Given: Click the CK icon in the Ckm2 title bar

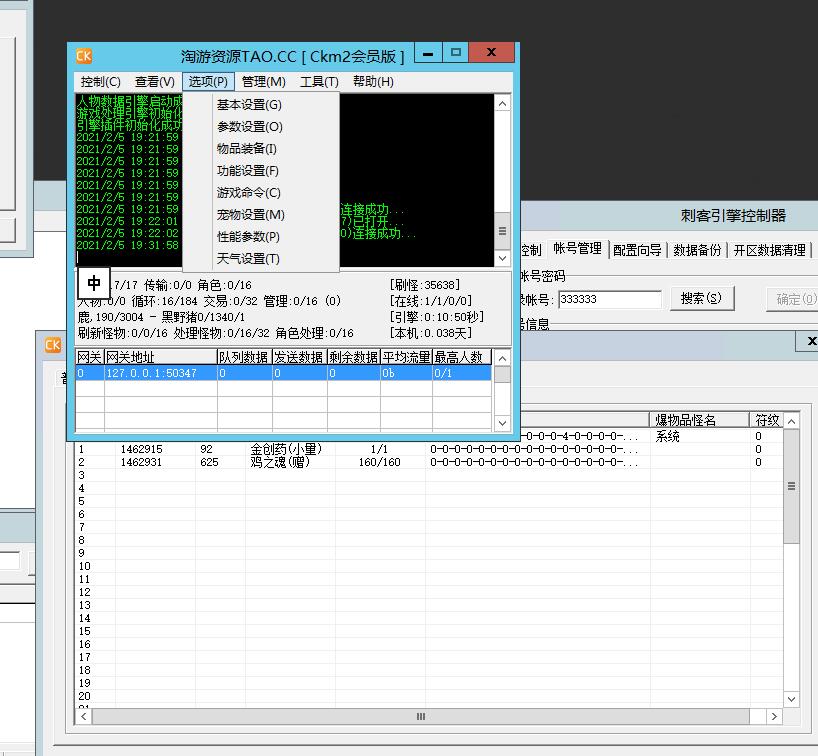Looking at the screenshot, I should tap(84, 55).
